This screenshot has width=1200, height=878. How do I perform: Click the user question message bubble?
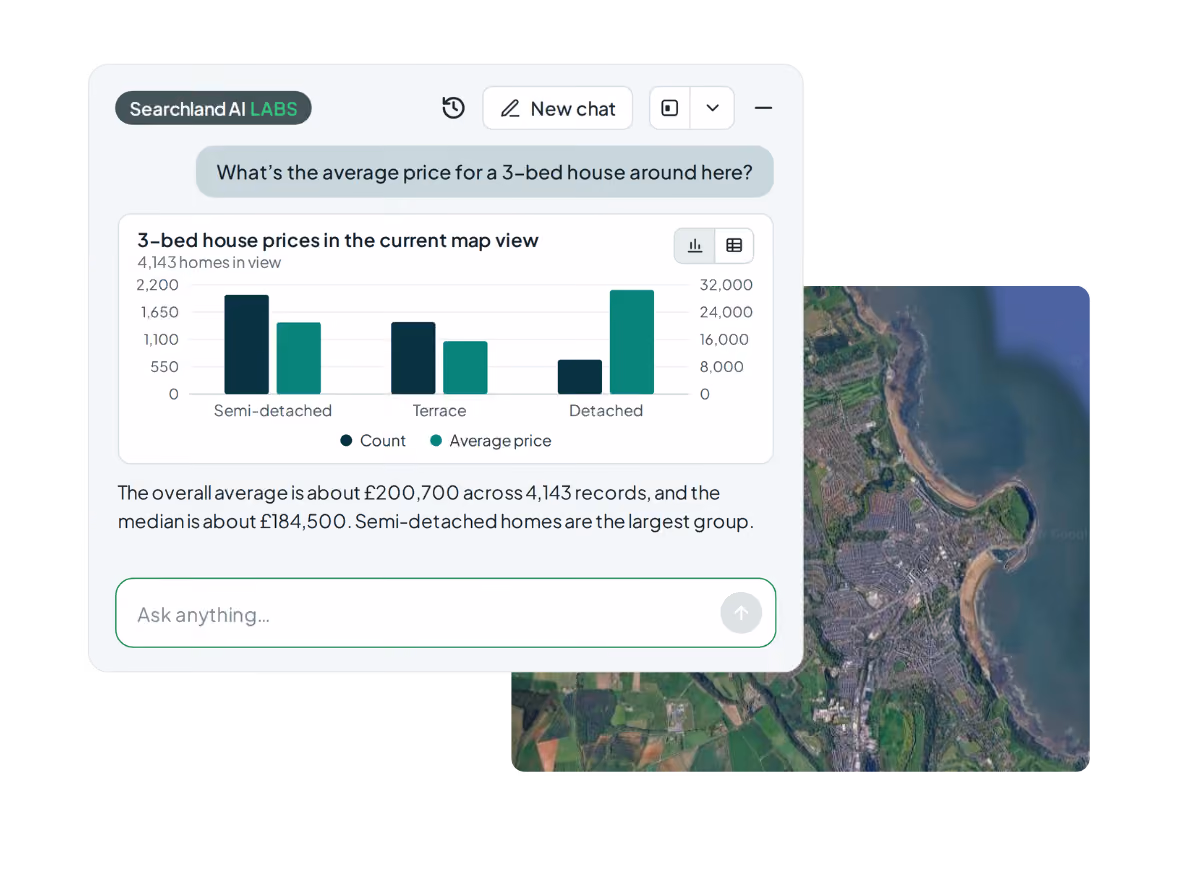[485, 172]
